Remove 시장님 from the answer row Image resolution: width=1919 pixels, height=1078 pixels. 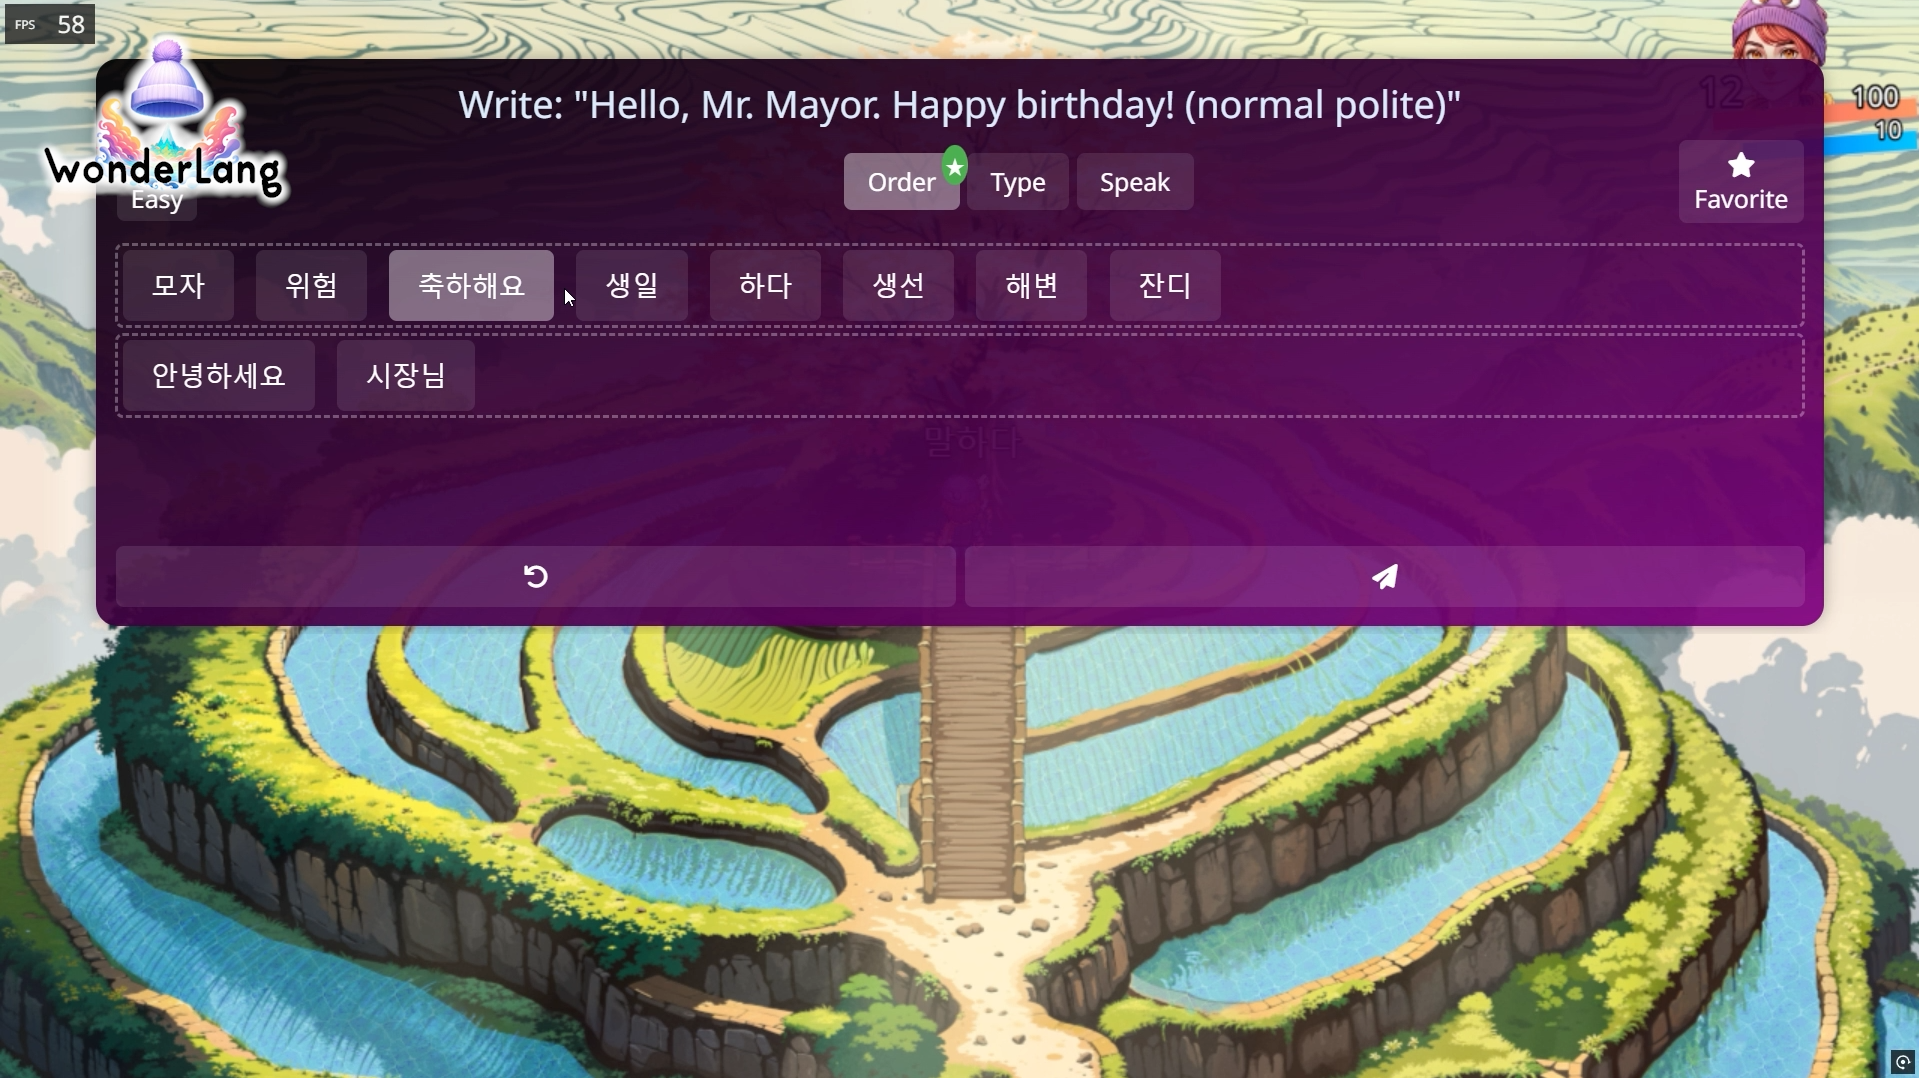point(406,376)
